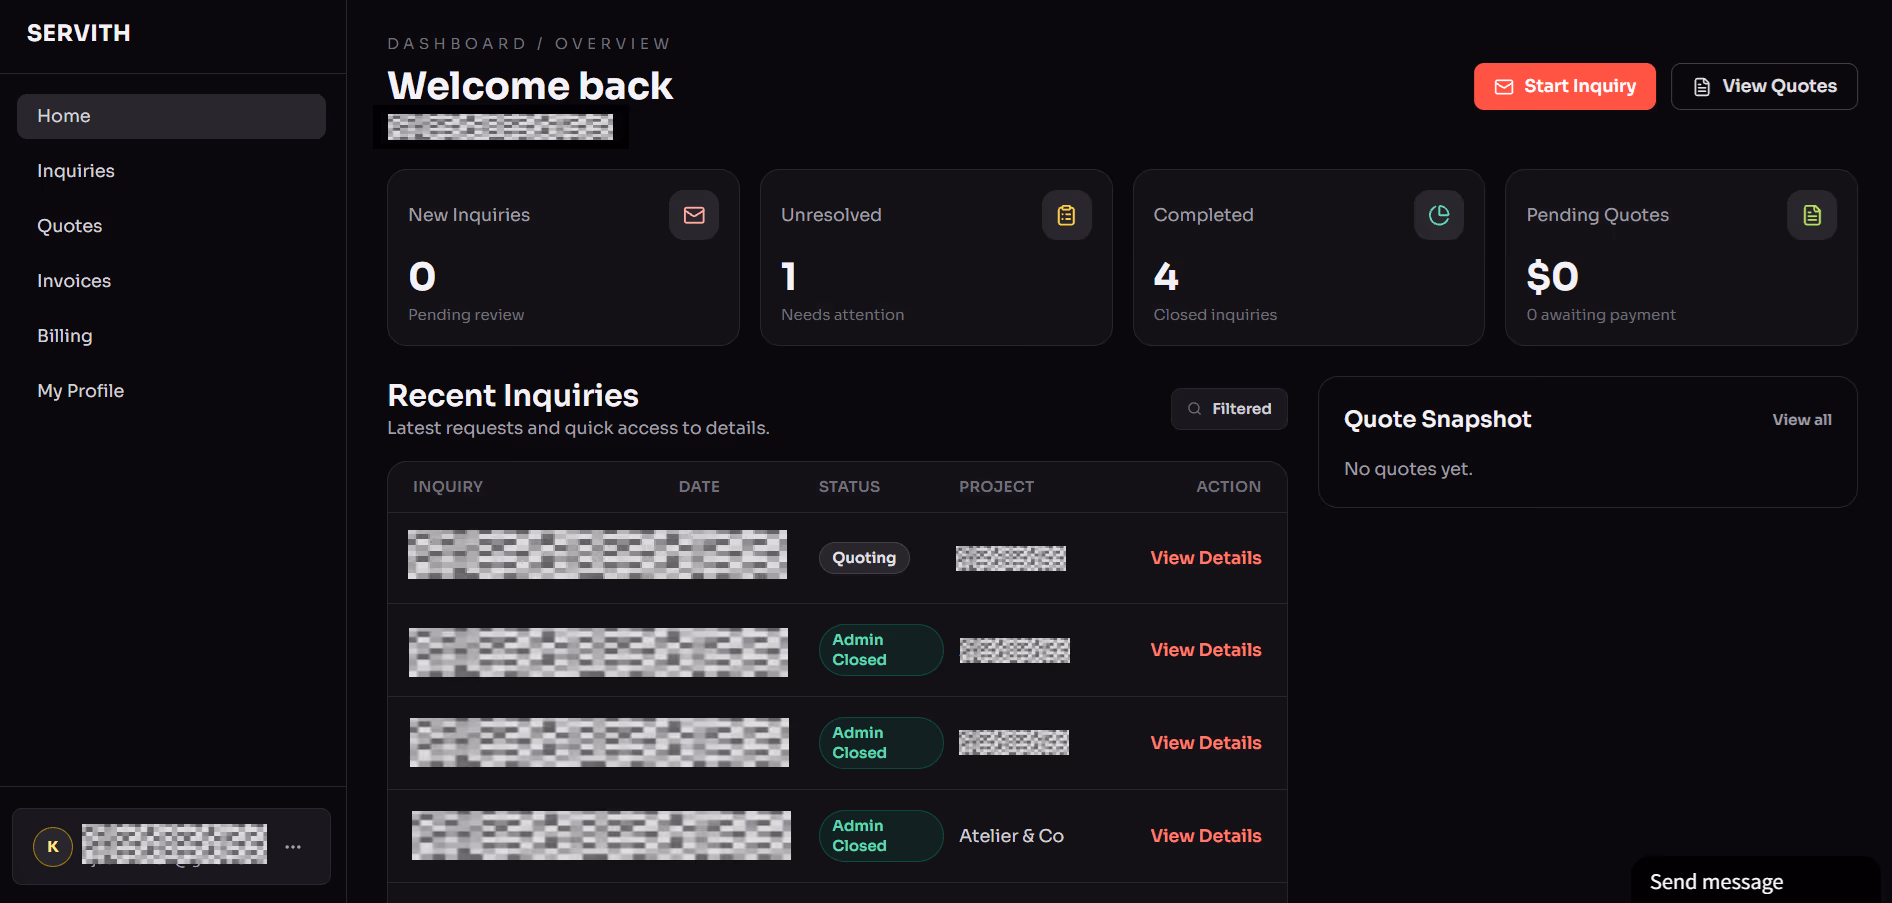Open the three-dots user account menu
This screenshot has height=903, width=1892.
293,847
